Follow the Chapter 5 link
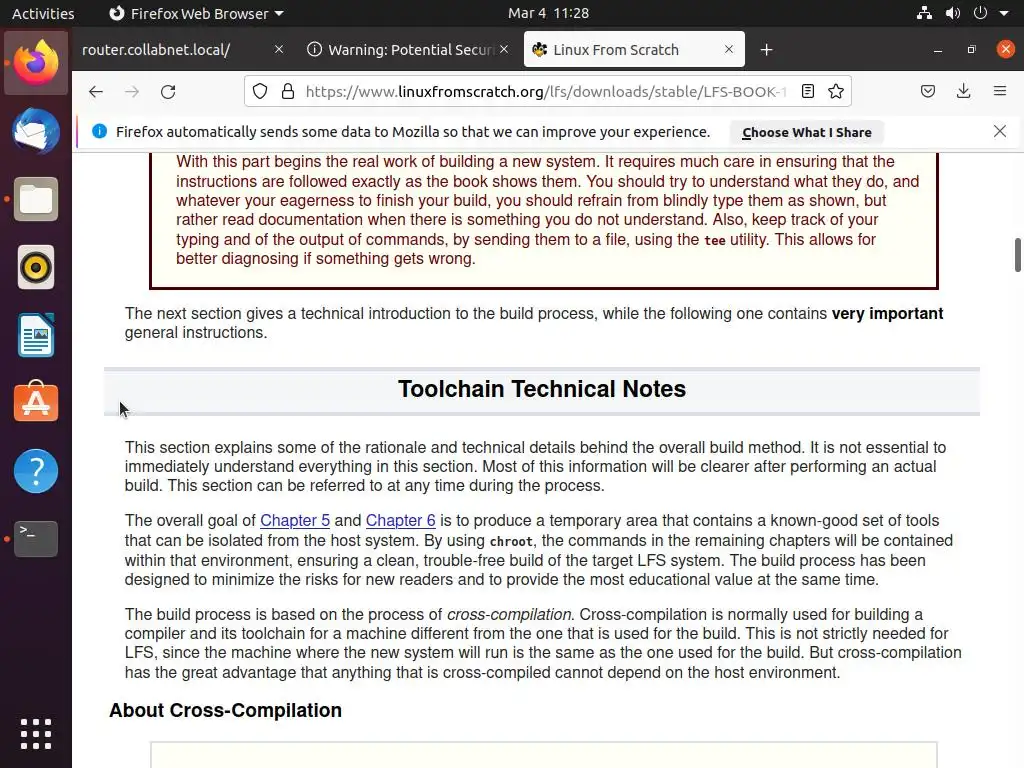Screen dimensions: 1024x768 [295, 520]
